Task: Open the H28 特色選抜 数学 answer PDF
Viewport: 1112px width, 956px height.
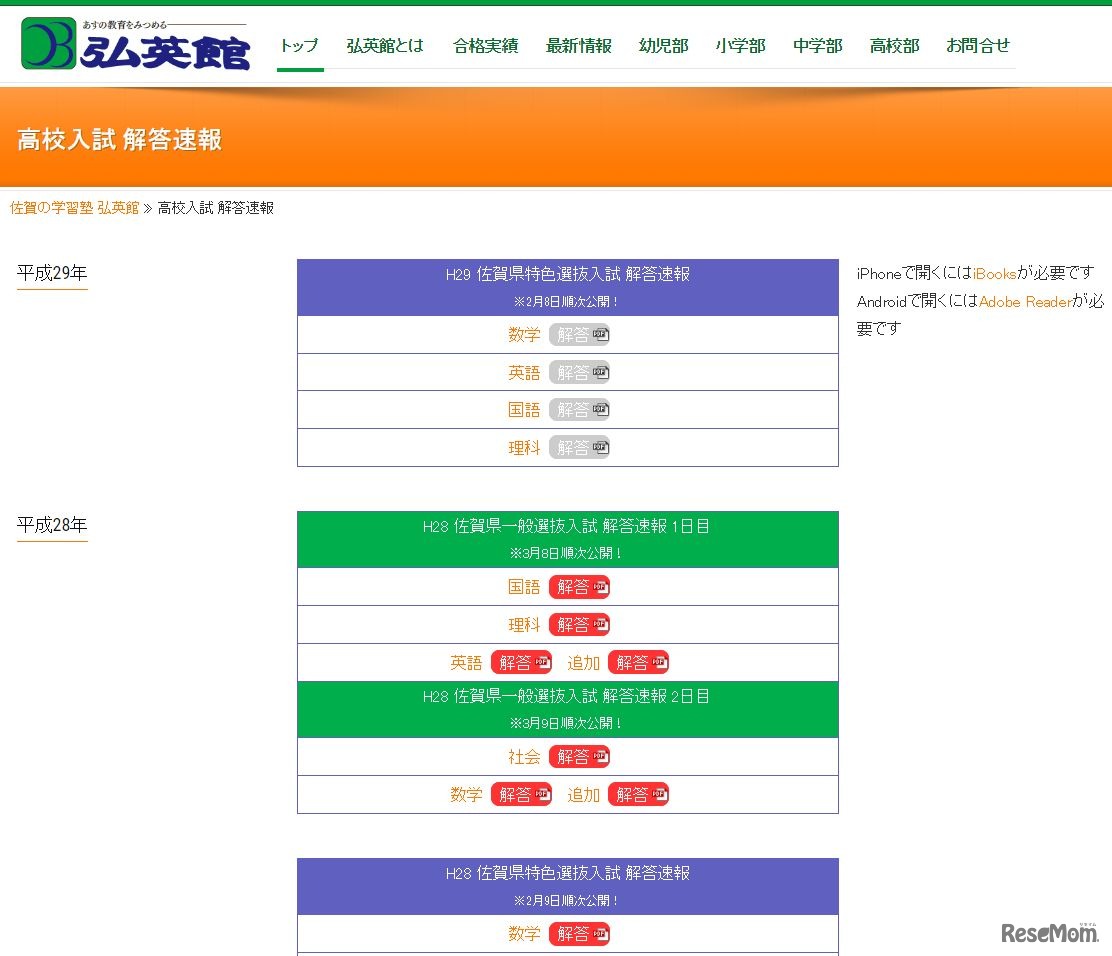Action: [581, 933]
